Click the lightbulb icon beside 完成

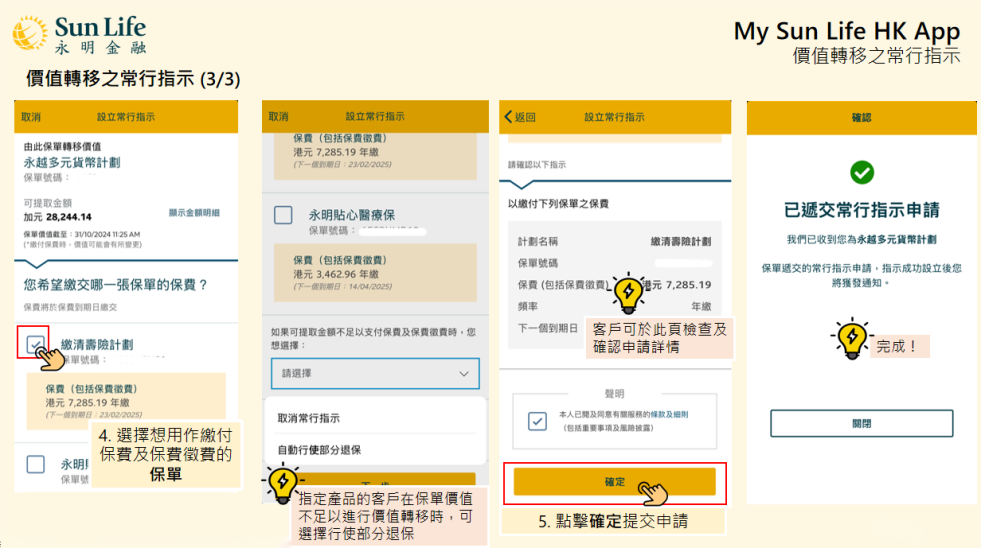tap(851, 340)
